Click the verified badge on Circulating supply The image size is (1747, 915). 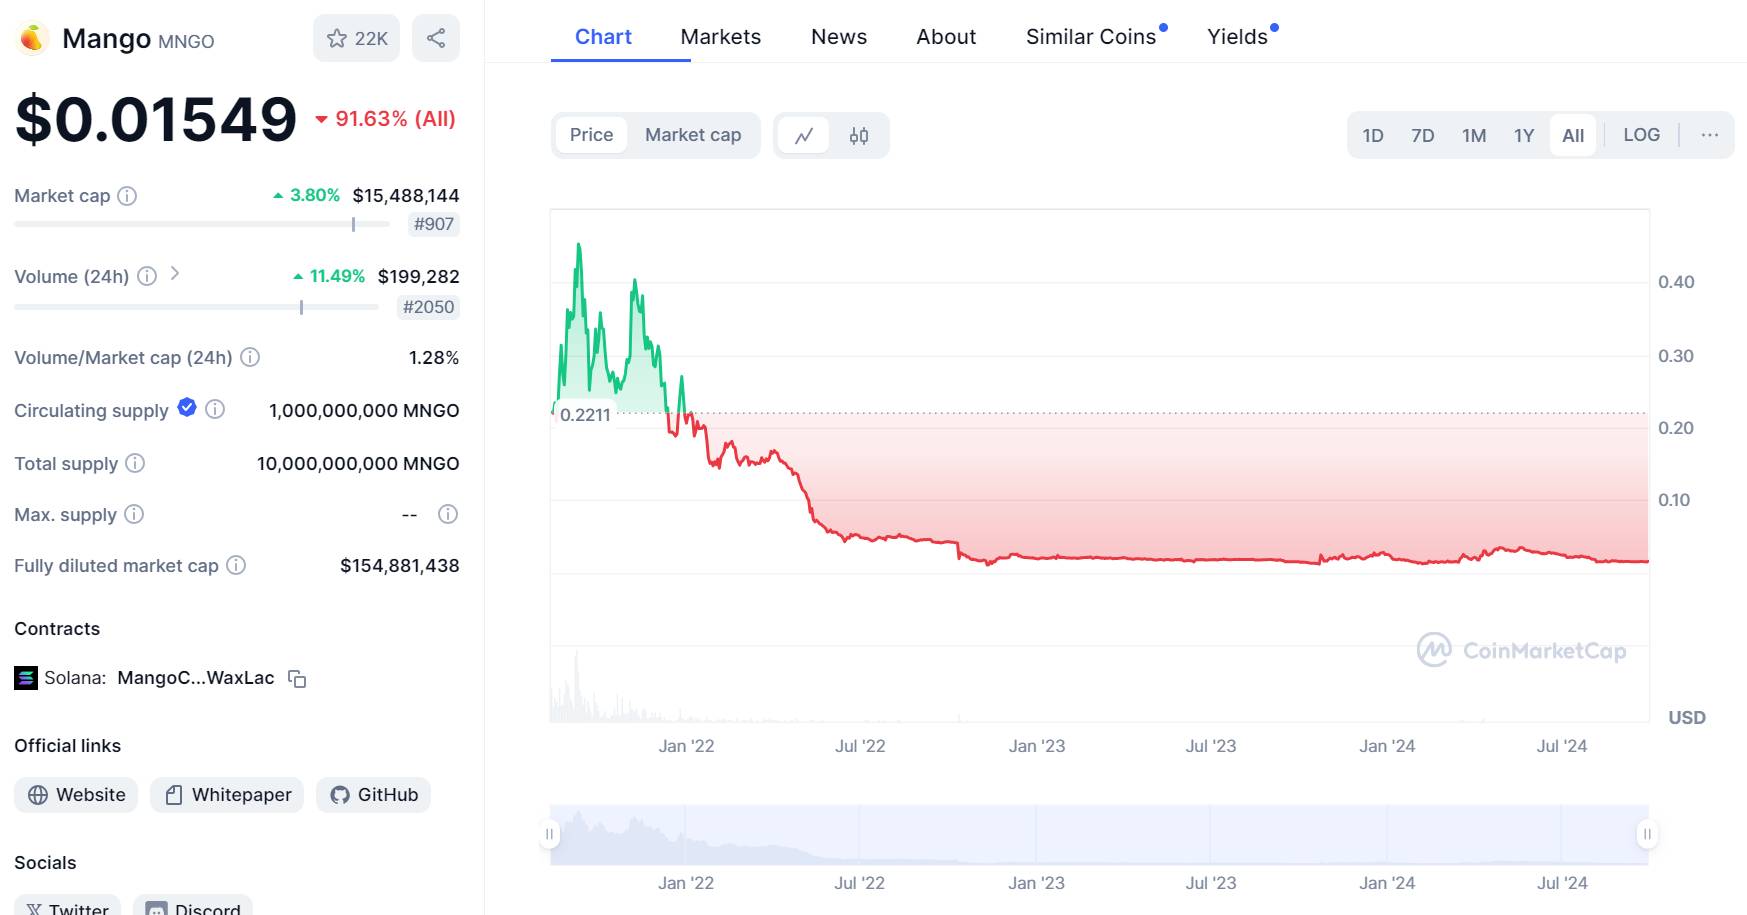click(187, 407)
